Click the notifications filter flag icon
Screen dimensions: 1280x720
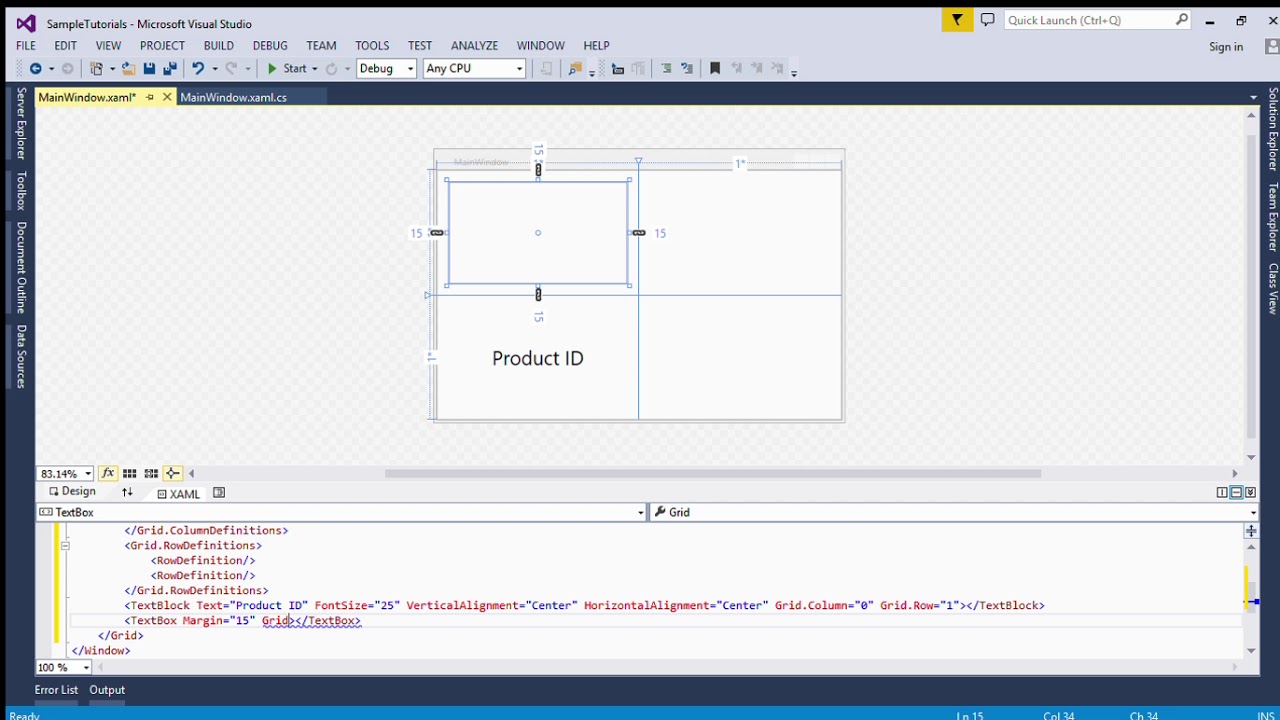957,20
